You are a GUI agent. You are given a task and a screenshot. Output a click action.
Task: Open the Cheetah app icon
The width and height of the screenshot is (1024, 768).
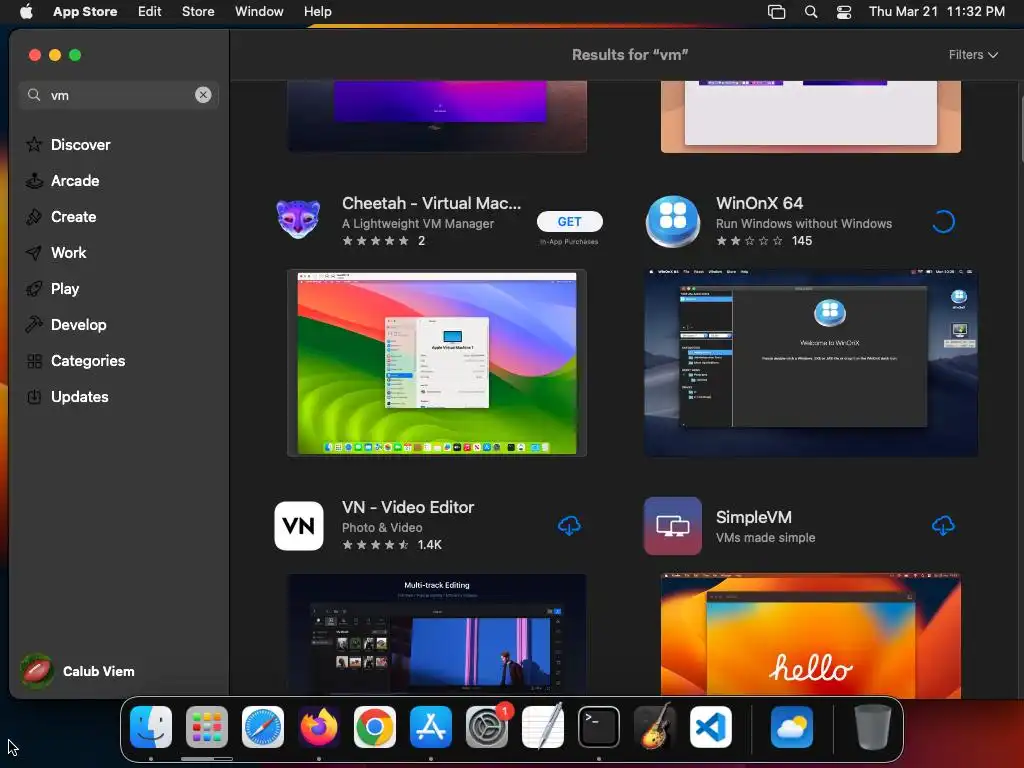click(298, 219)
